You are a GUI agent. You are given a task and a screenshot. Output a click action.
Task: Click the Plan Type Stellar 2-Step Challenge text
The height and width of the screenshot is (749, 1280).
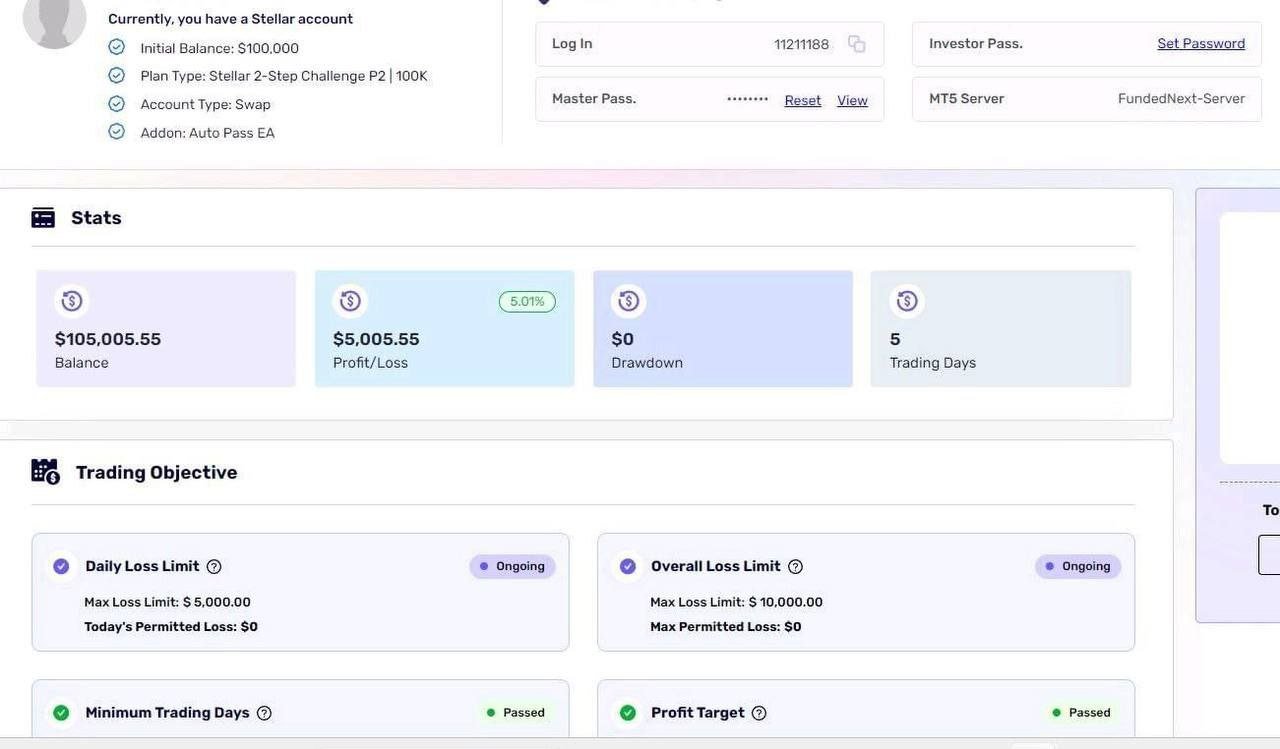(284, 76)
